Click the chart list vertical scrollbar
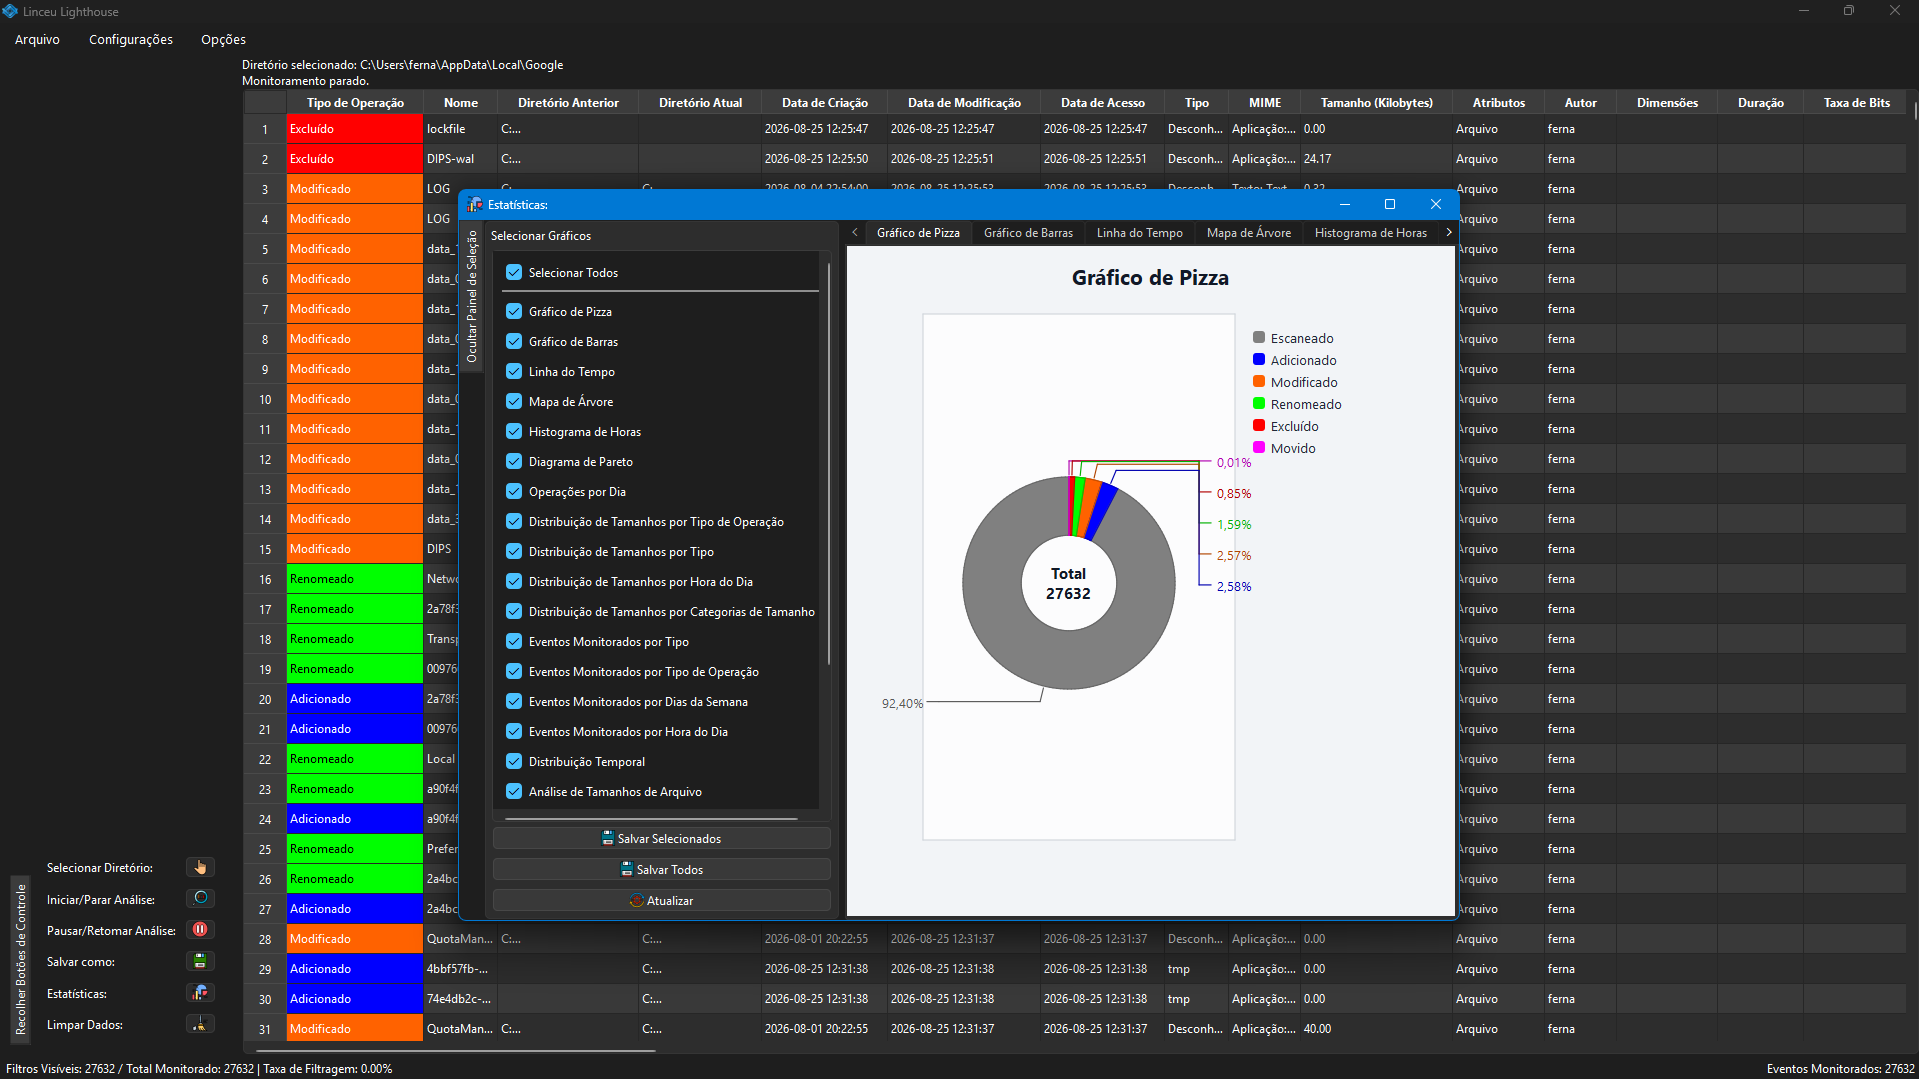 829,464
